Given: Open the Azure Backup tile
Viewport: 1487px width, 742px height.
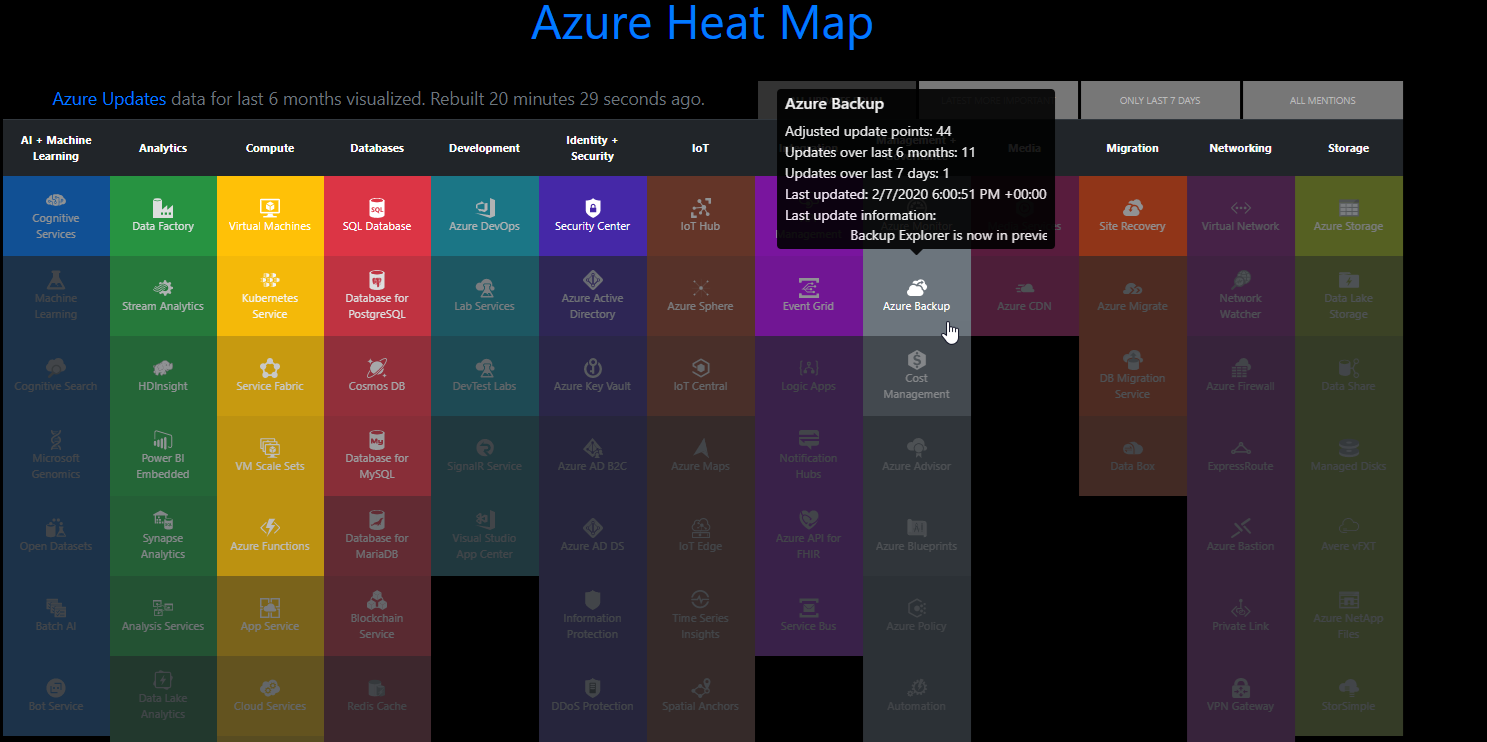Looking at the screenshot, I should point(916,296).
